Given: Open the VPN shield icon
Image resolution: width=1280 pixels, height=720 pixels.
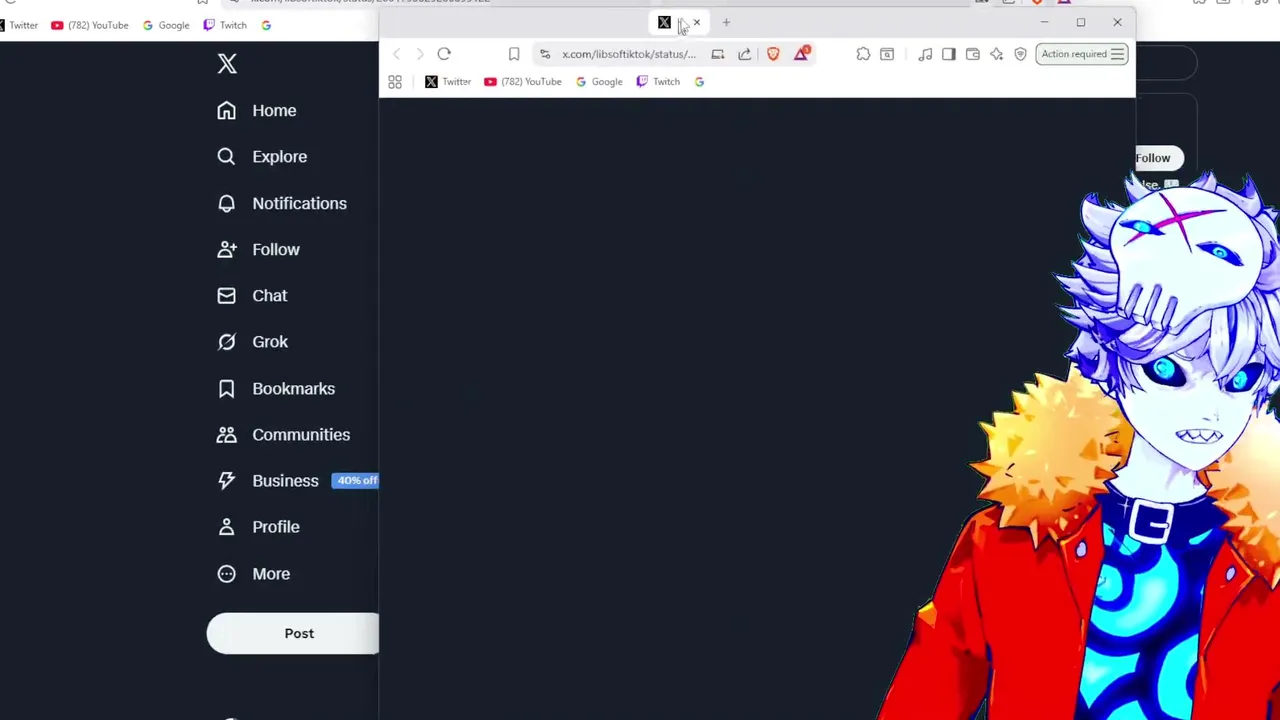Looking at the screenshot, I should [x=1021, y=54].
